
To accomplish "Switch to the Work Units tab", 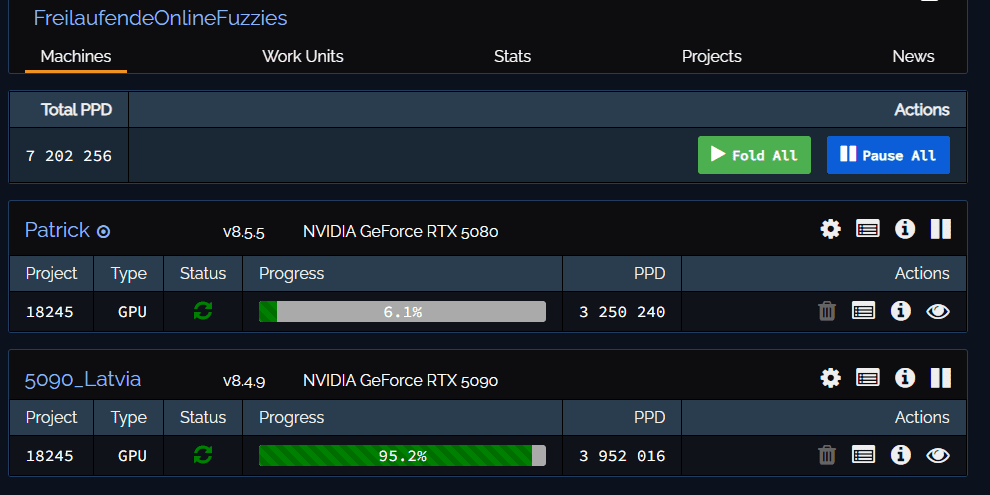I will [x=303, y=56].
